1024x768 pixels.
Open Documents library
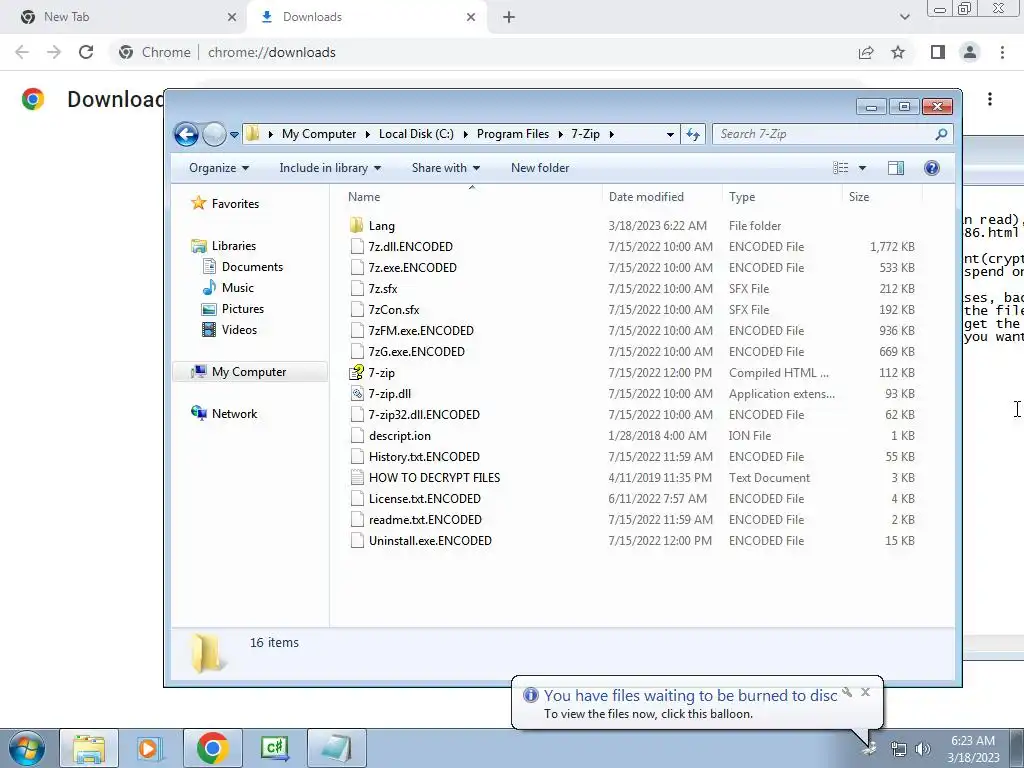click(242, 267)
